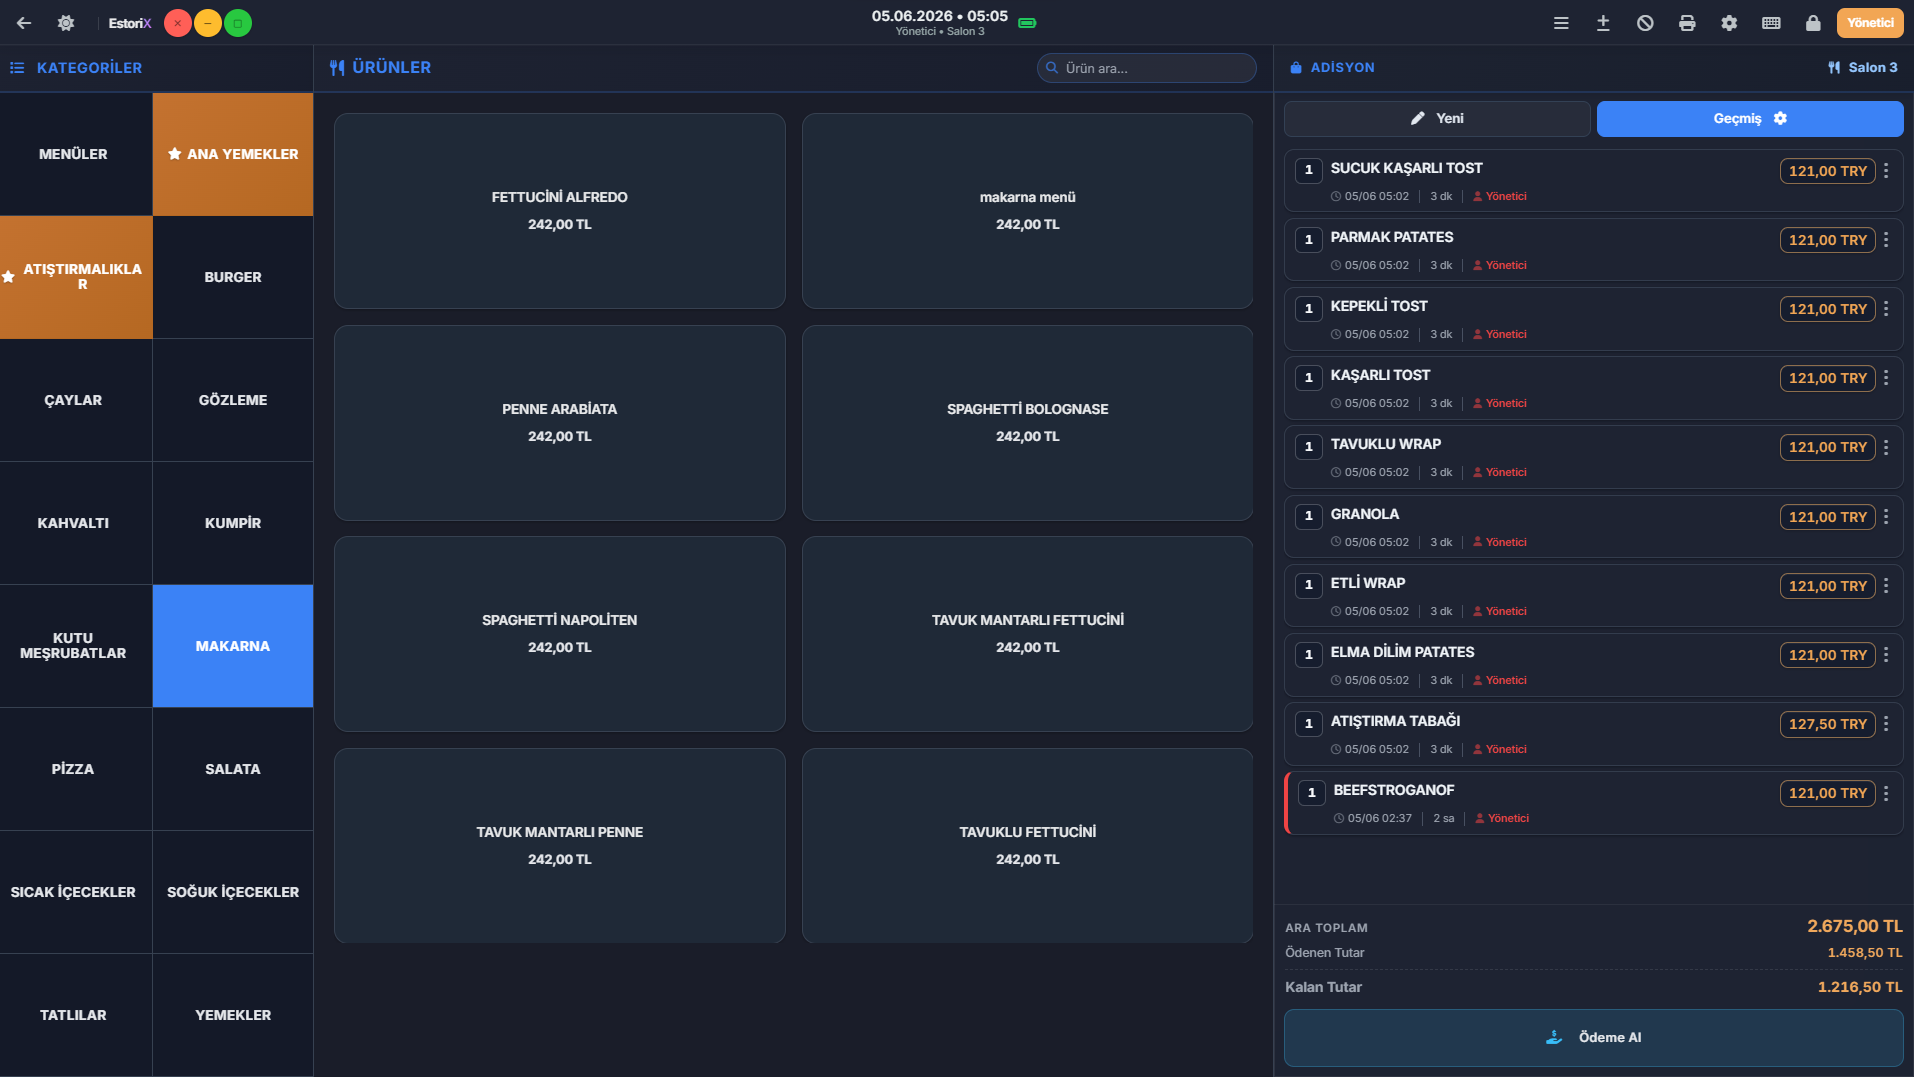Open options menu for KAŞARLI TOST
Image resolution: width=1914 pixels, height=1077 pixels.
coord(1886,378)
